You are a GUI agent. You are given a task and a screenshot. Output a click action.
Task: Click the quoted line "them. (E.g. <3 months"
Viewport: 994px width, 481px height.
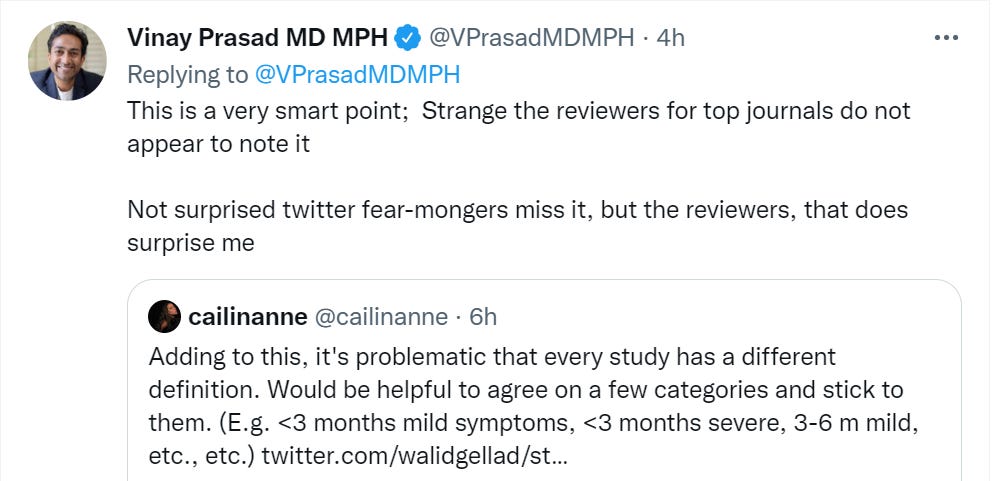[533, 422]
